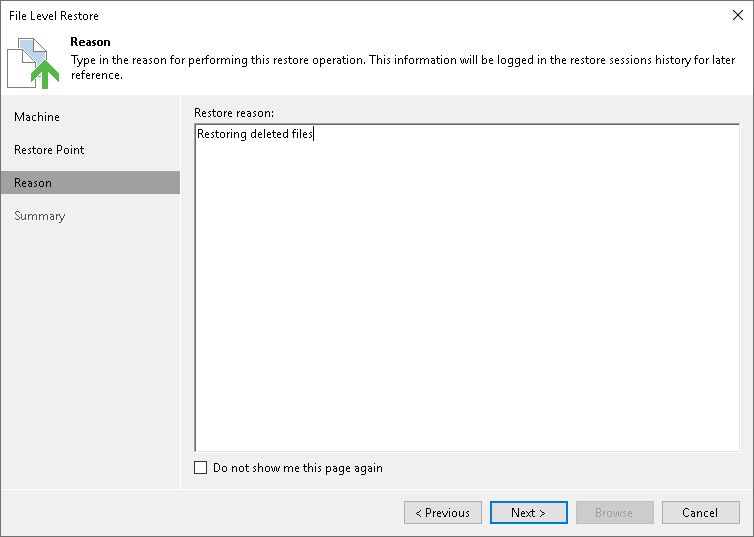Open the Restore Point step

tap(49, 150)
